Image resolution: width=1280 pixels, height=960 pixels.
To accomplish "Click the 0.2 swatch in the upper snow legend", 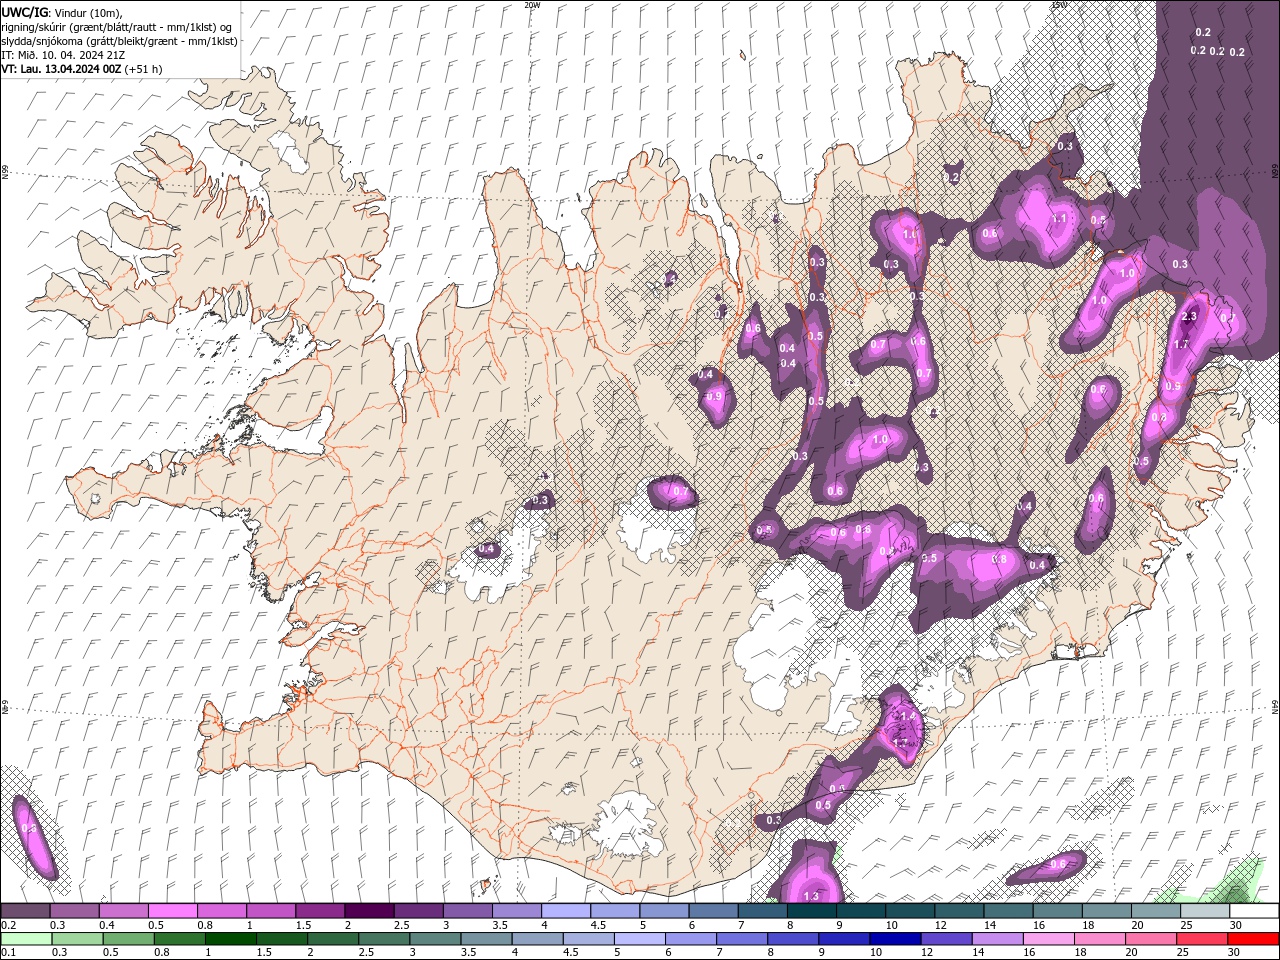I will tap(26, 911).
